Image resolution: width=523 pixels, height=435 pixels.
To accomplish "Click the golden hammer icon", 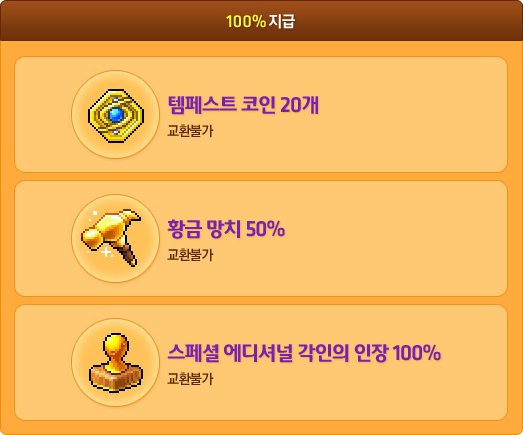I will [x=112, y=238].
